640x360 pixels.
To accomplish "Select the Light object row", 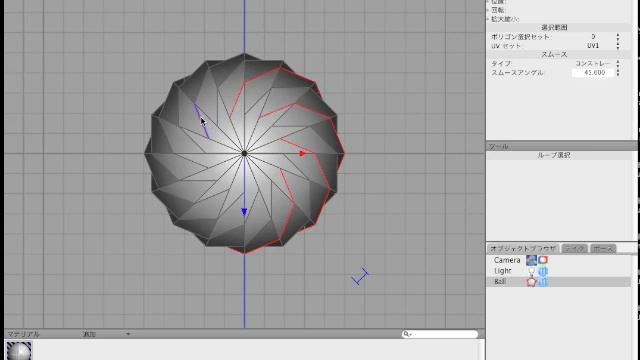I will click(x=558, y=271).
